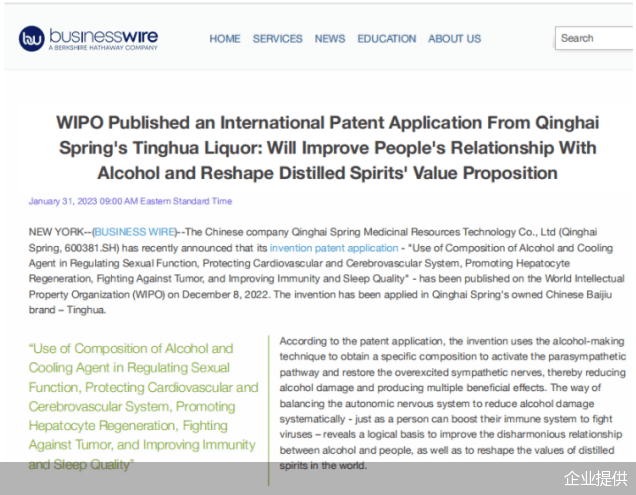
Task: Open the SERVICES menu item
Action: (x=277, y=39)
